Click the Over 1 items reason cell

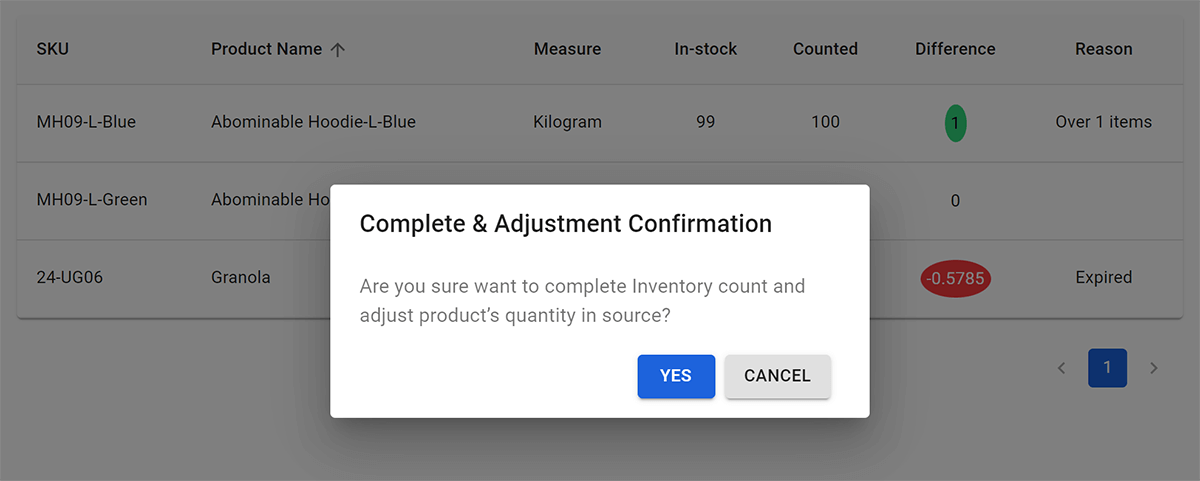click(x=1103, y=122)
